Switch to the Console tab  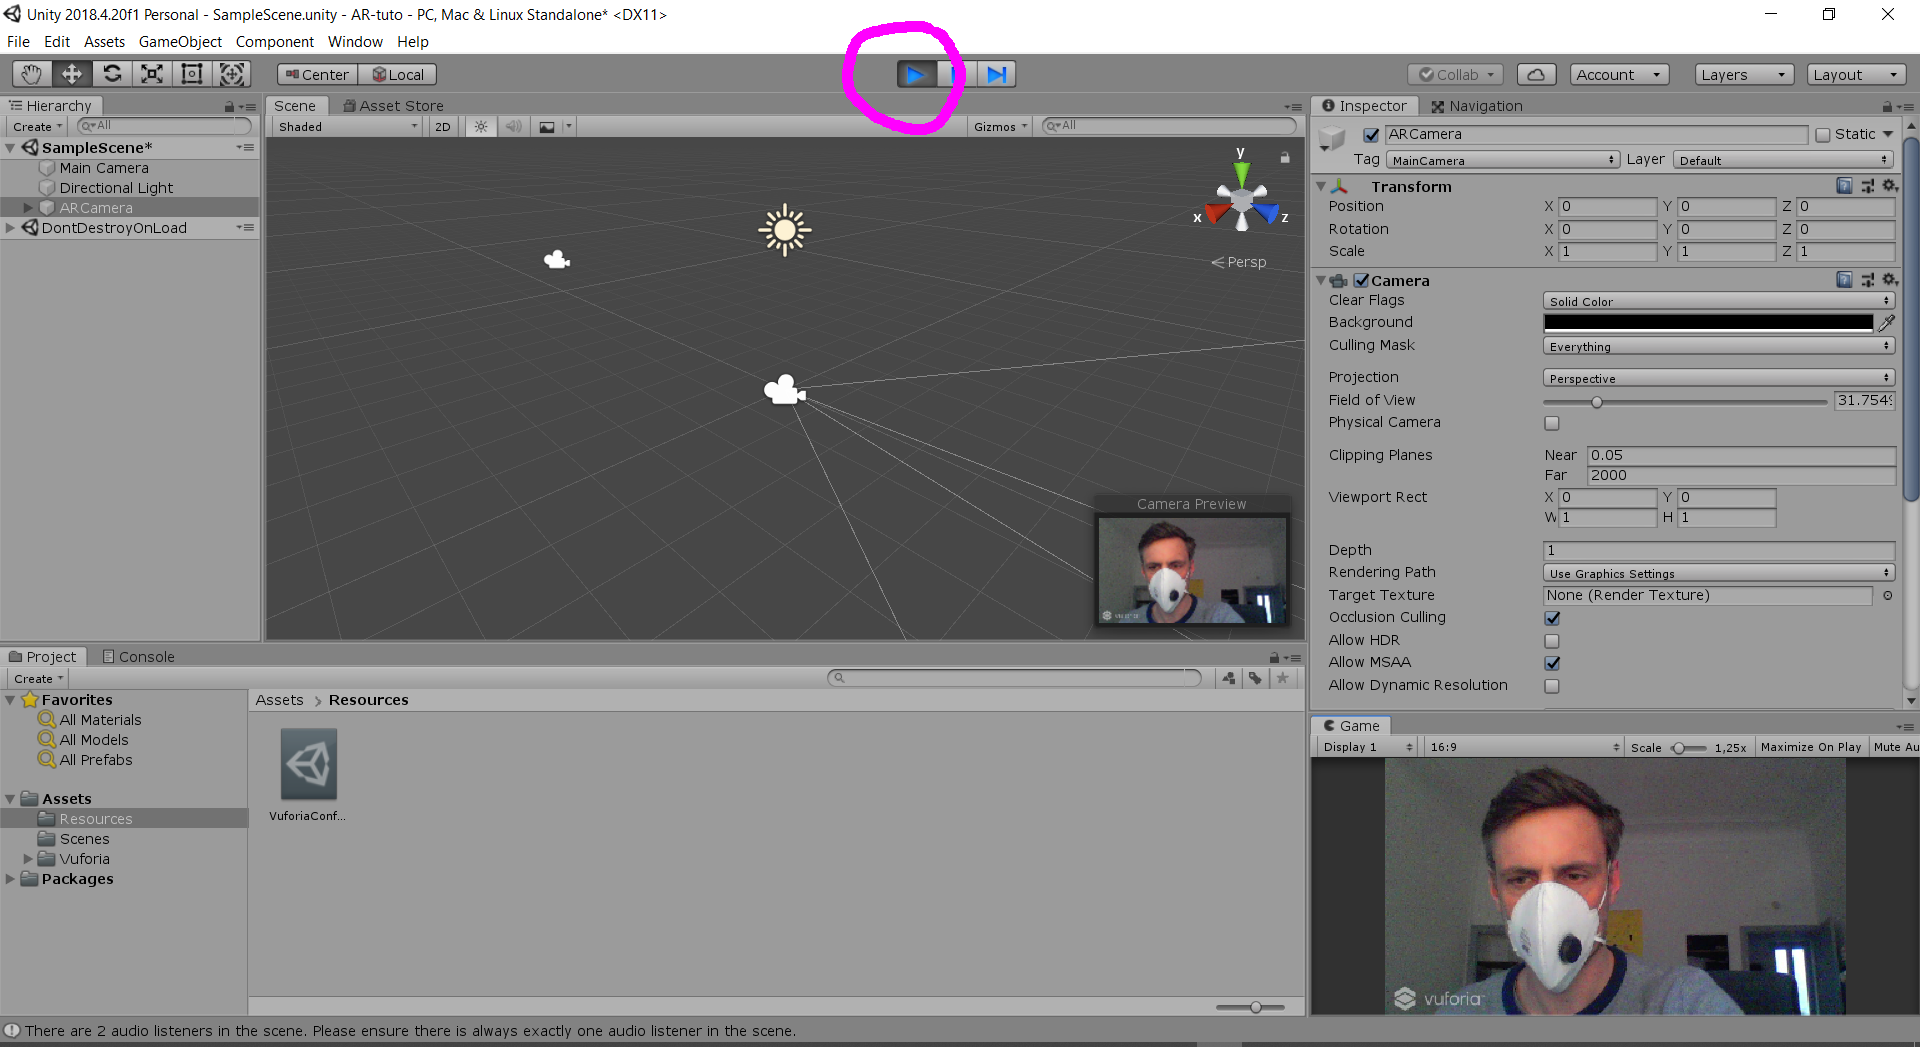coord(139,657)
